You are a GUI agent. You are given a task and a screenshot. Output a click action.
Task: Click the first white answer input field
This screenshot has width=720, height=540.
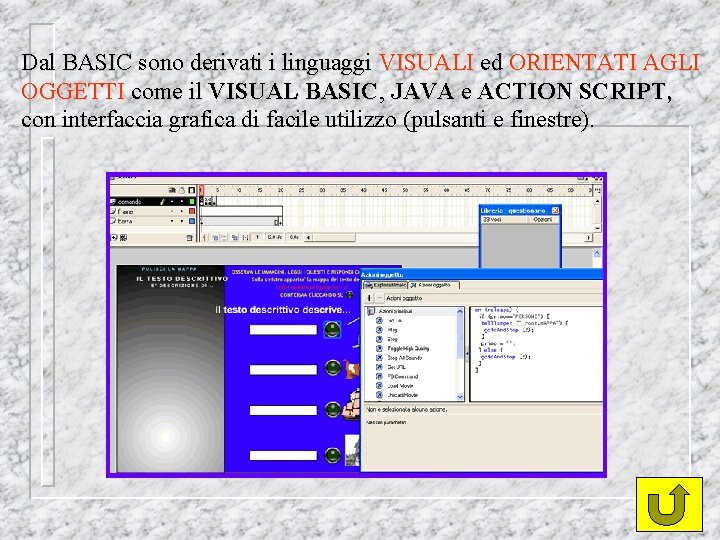(x=283, y=330)
